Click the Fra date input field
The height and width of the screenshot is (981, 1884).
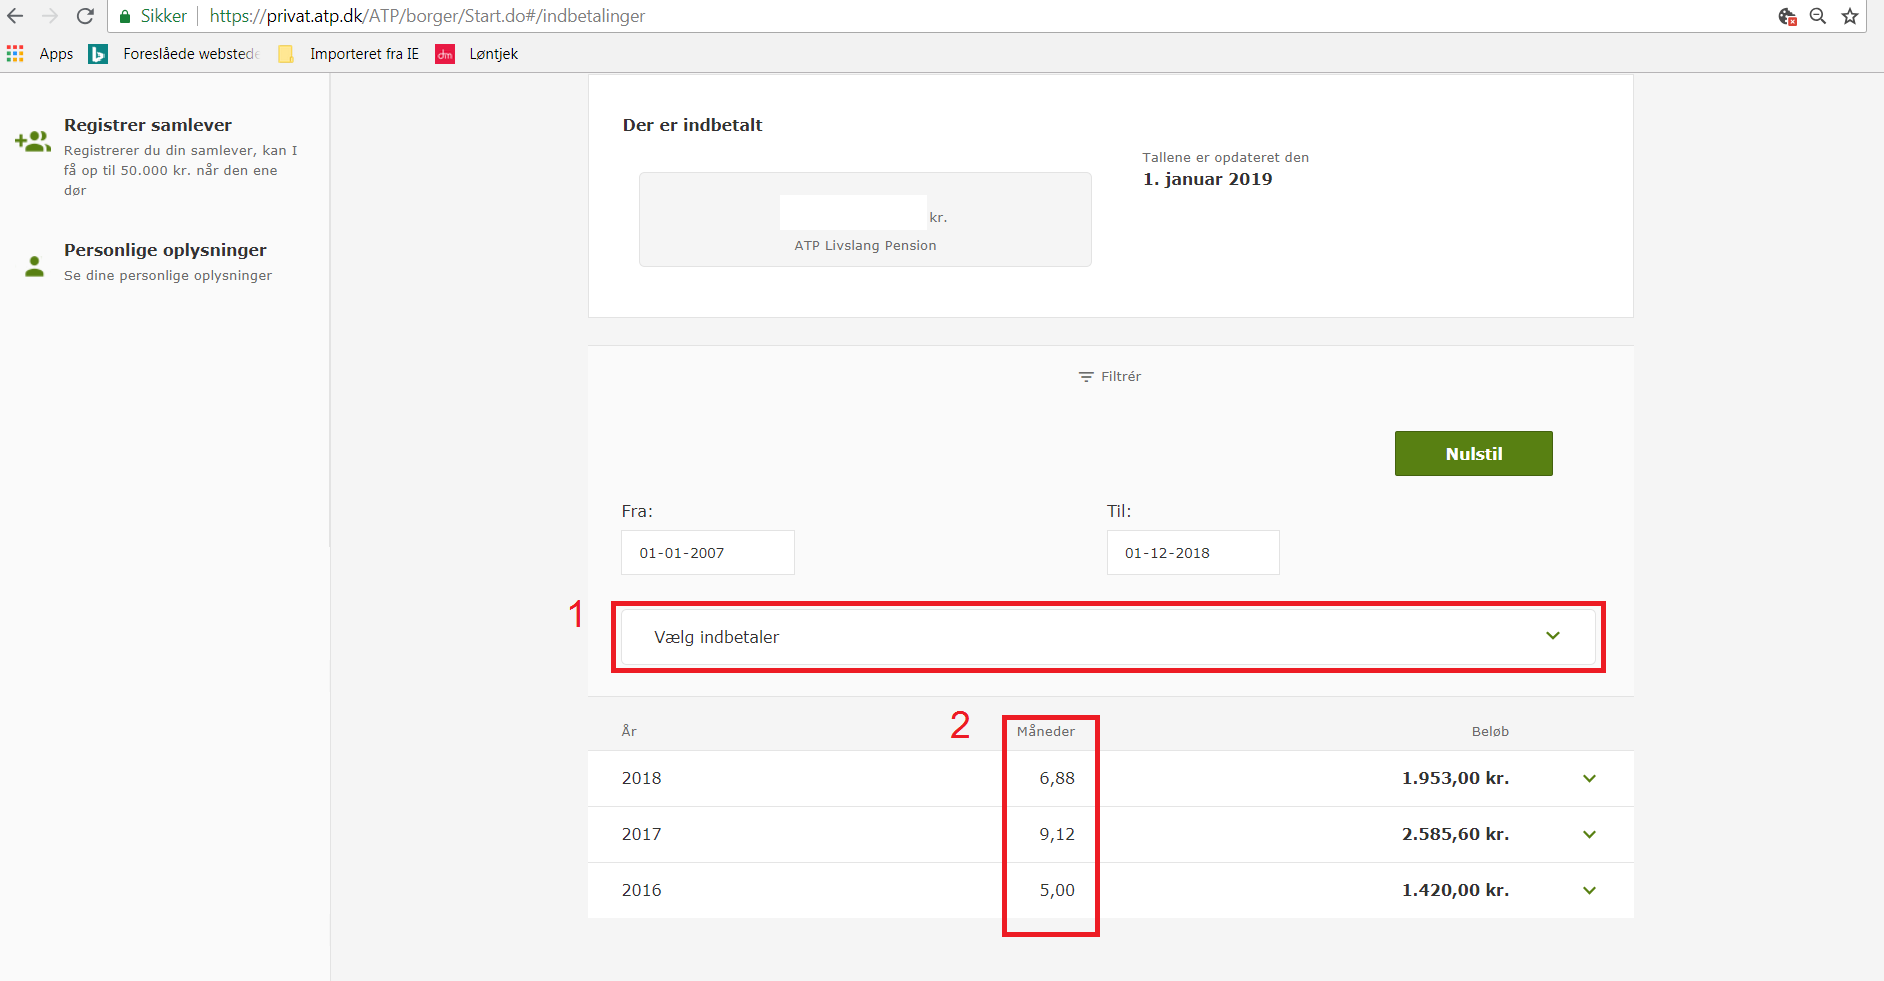707,553
